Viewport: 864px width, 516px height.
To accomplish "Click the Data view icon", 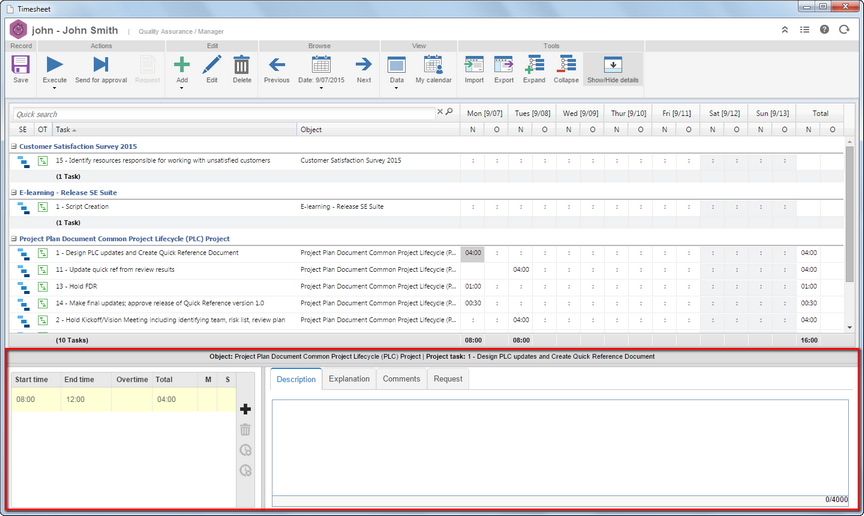I will click(x=397, y=65).
